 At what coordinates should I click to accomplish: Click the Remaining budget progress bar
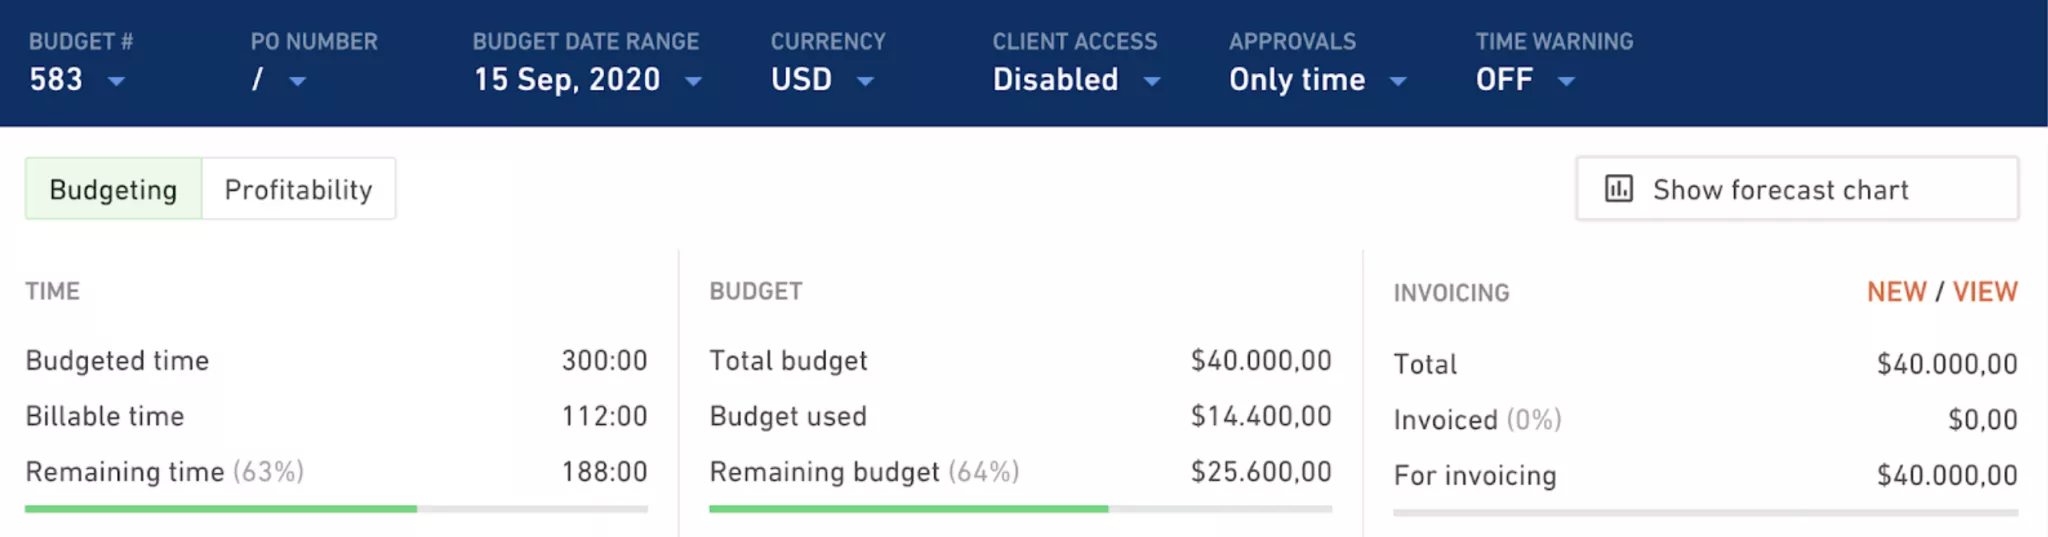tap(1020, 509)
